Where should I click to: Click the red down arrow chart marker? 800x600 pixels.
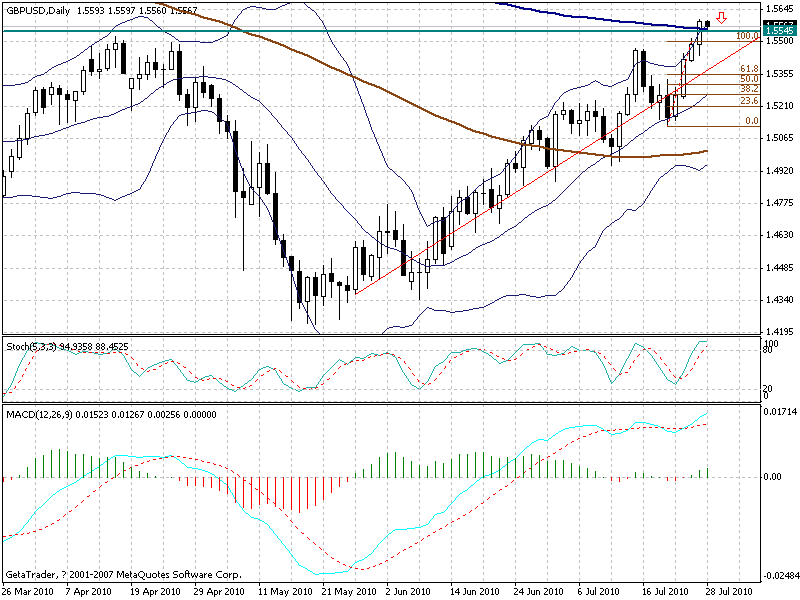pos(721,18)
